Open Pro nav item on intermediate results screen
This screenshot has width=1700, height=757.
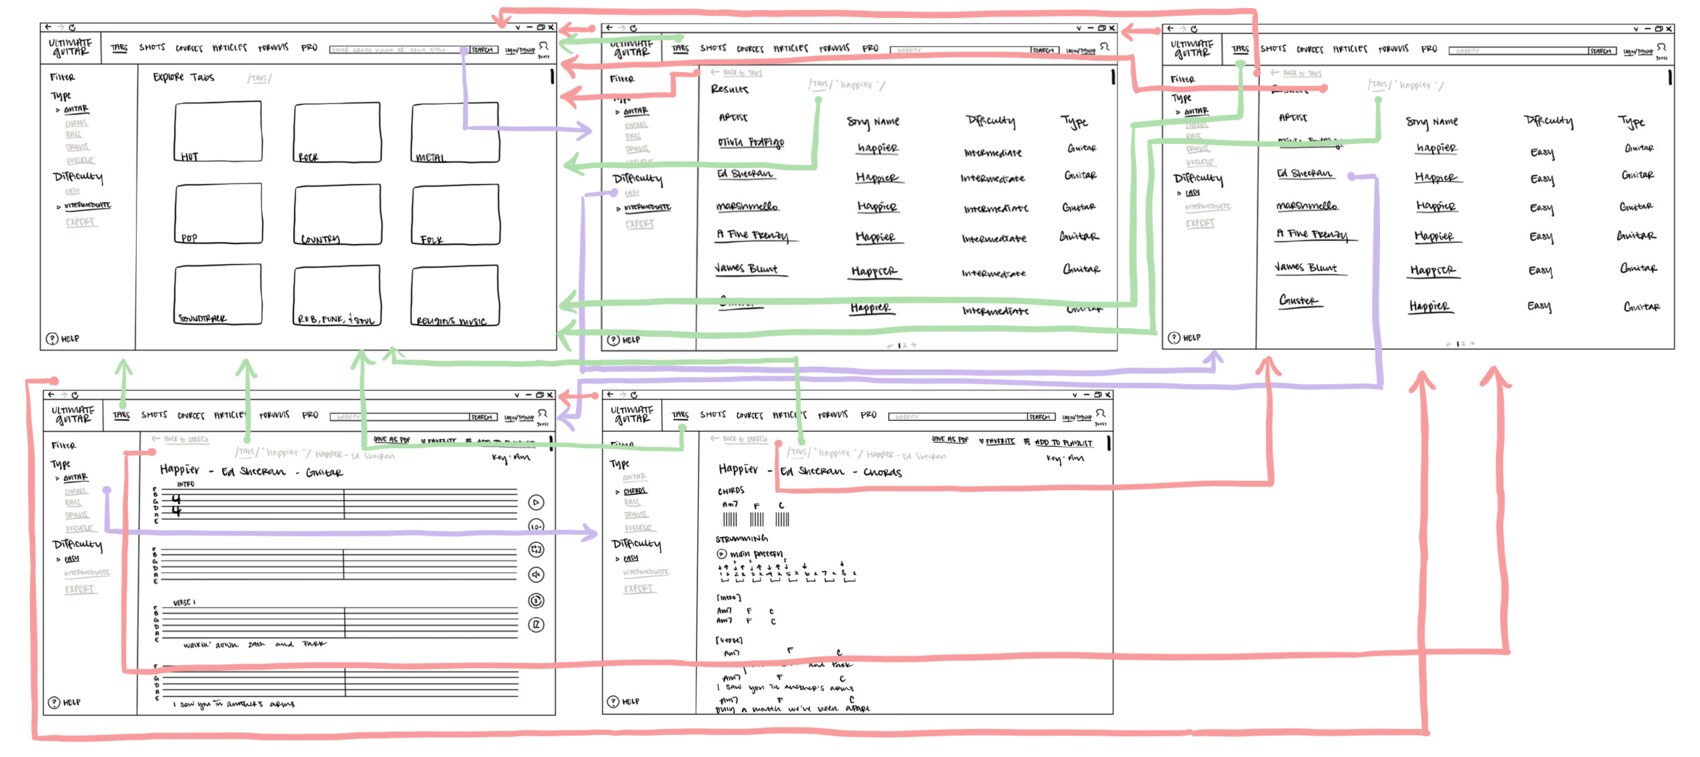click(870, 47)
